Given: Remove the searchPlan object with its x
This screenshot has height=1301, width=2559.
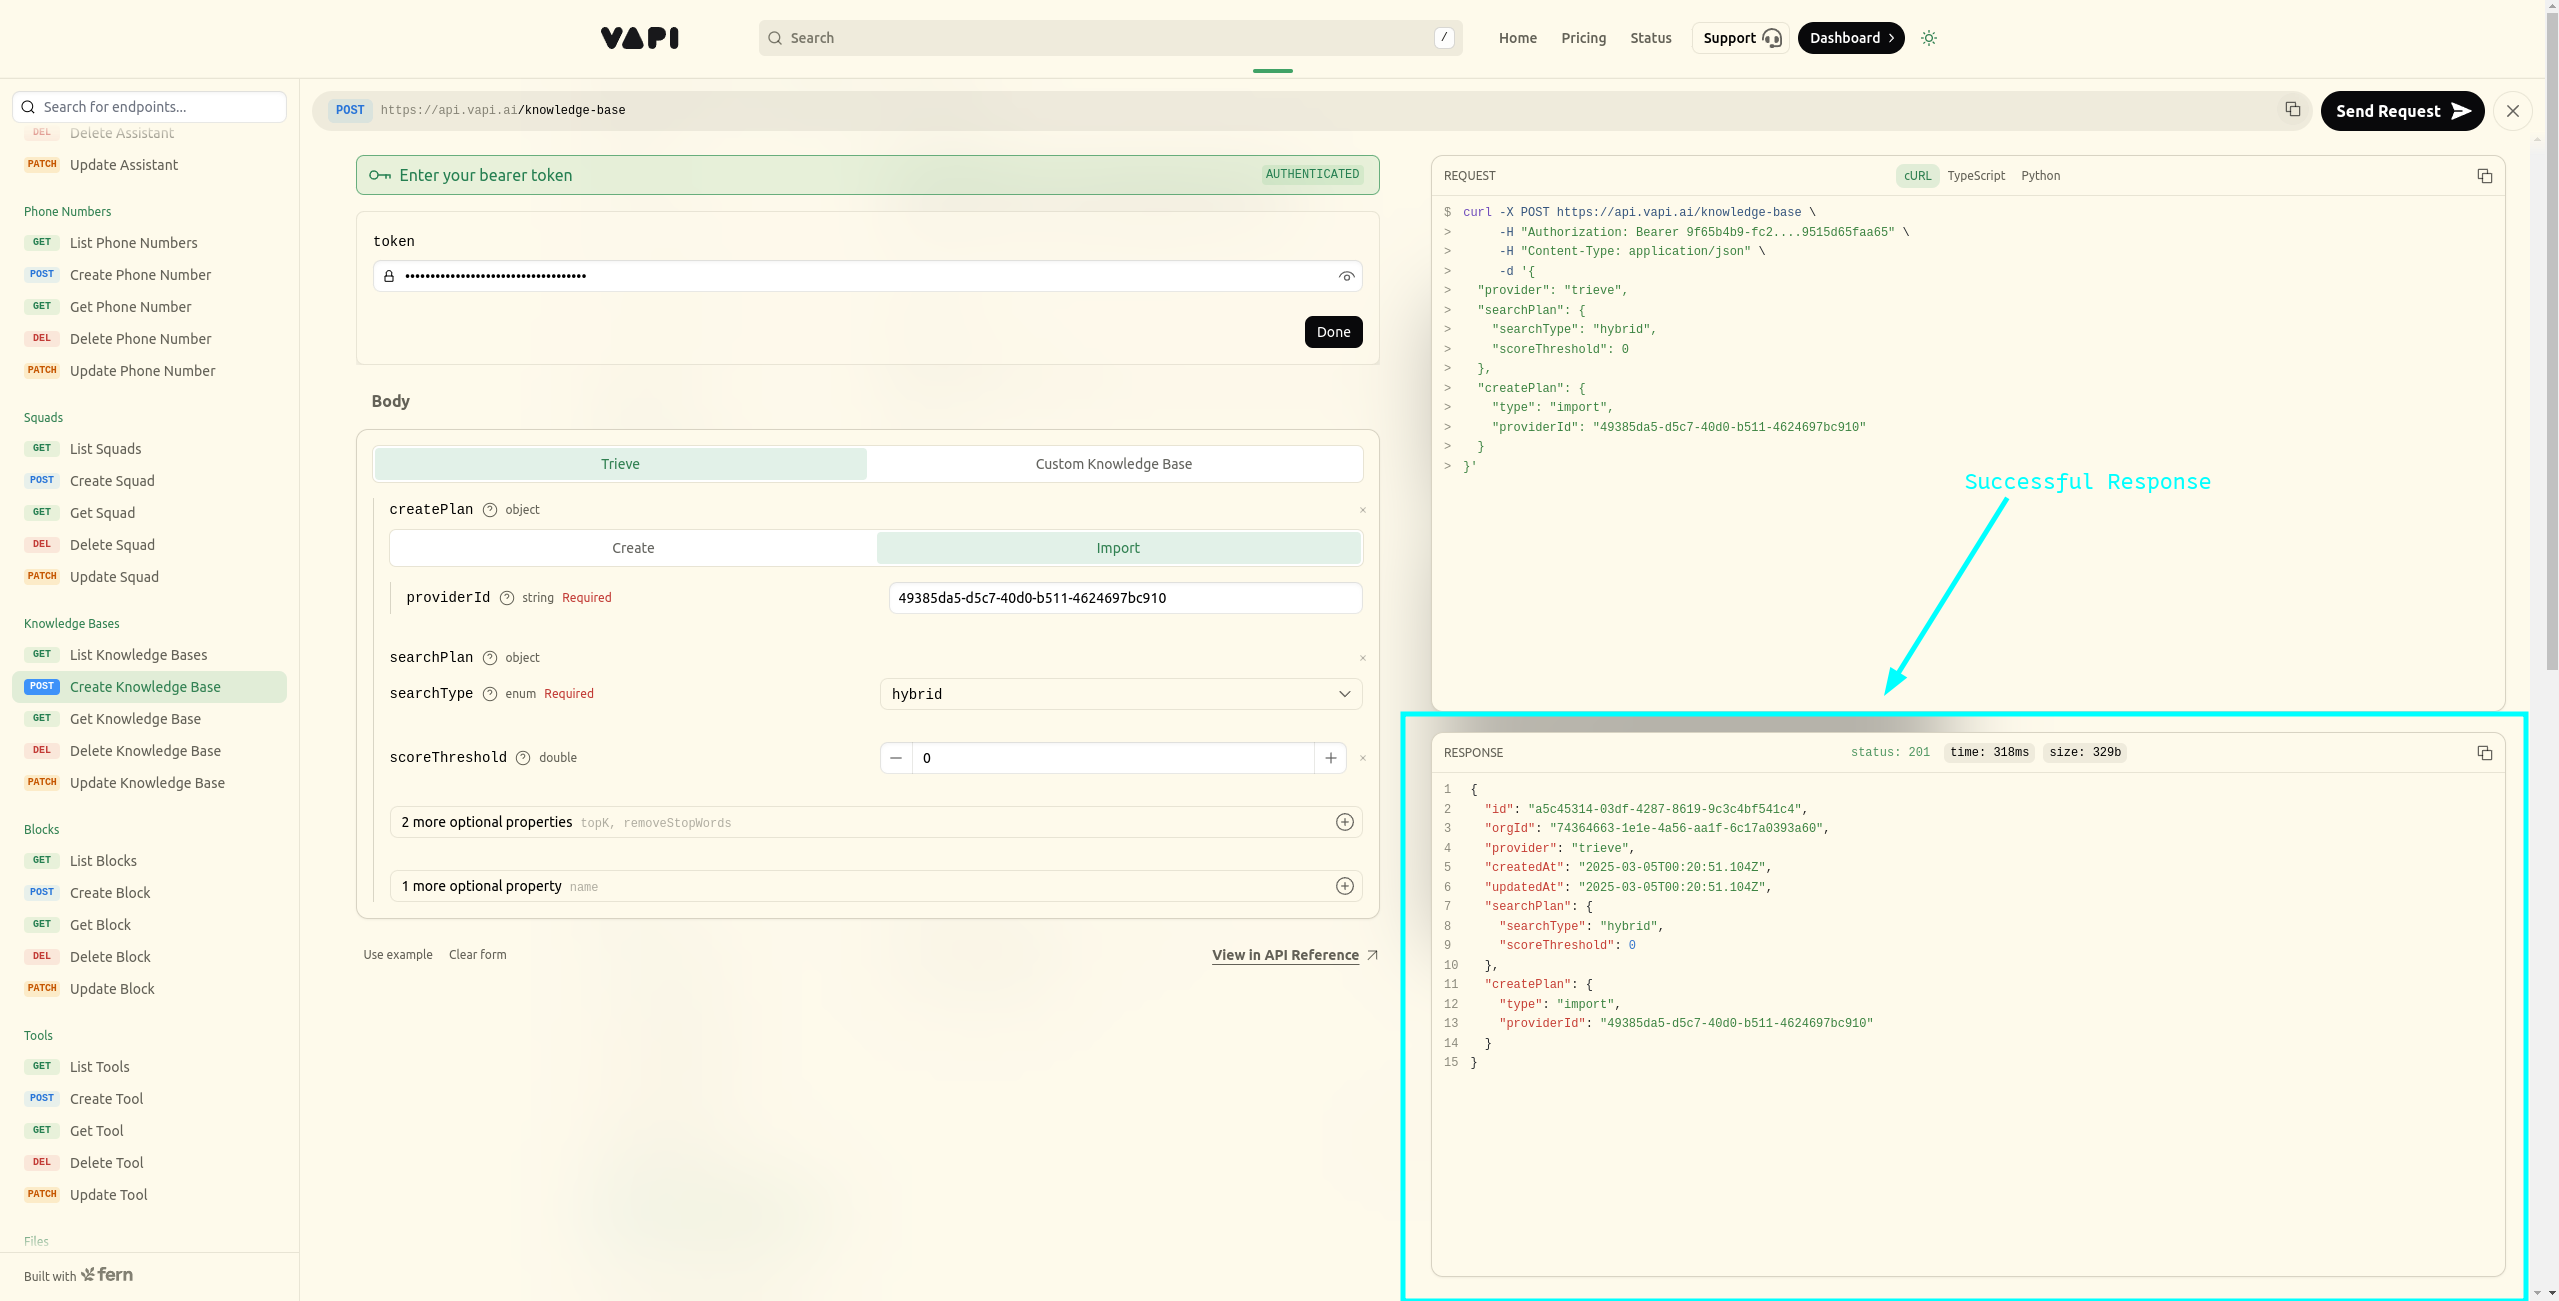Looking at the screenshot, I should (x=1362, y=658).
